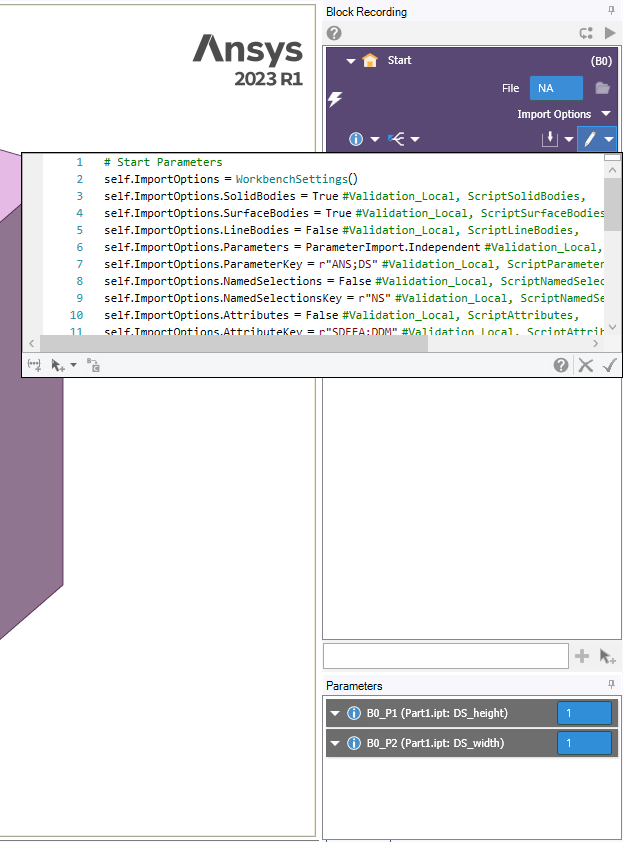Click the B0_P1 (Part1.ipt: DS_height) label
This screenshot has height=842, width=623.
click(x=437, y=713)
